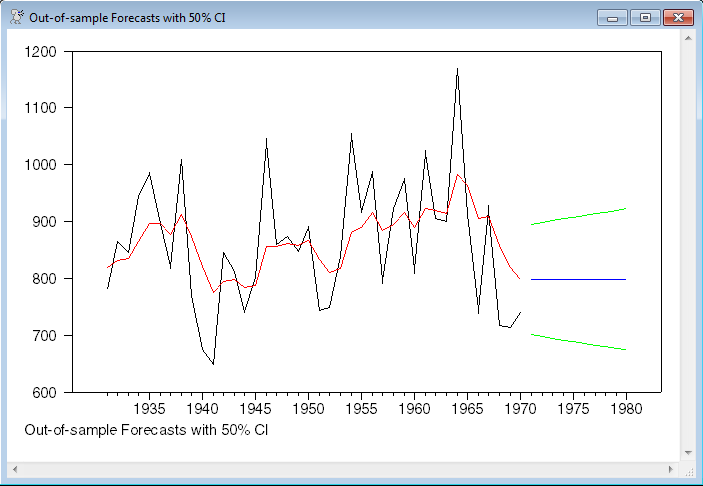The height and width of the screenshot is (486, 703).
Task: Click the lower green confidence interval line
Action: pos(578,342)
